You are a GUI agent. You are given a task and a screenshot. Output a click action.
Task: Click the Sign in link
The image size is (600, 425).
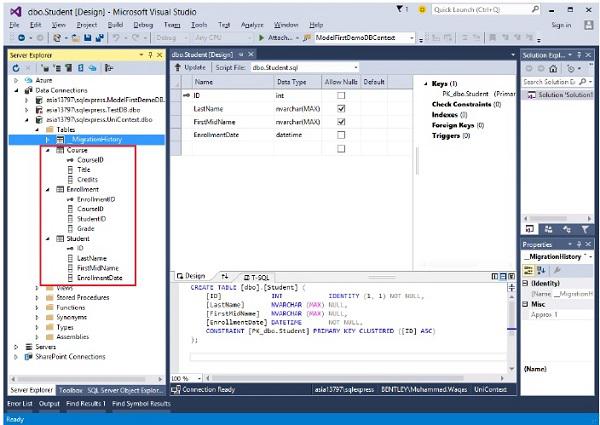pyautogui.click(x=561, y=24)
